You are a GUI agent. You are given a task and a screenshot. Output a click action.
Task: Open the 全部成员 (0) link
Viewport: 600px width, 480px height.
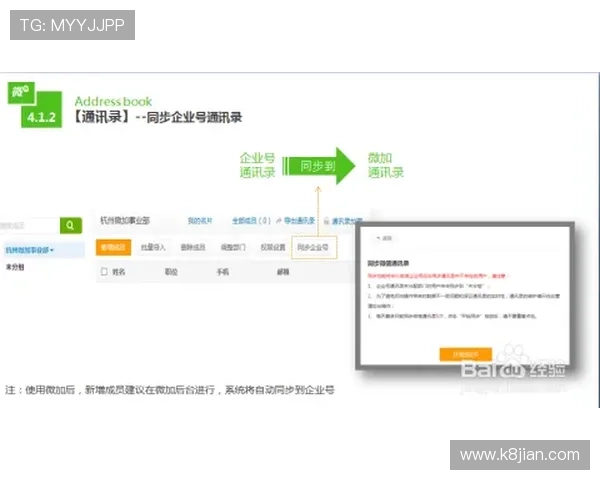[x=251, y=221]
